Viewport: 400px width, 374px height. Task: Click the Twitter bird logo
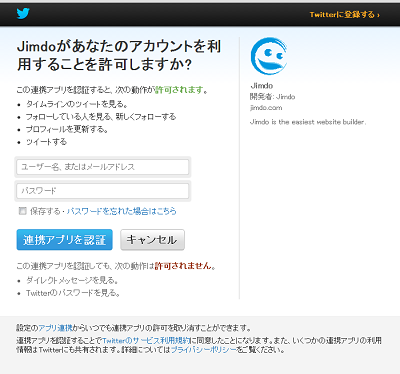tap(23, 14)
